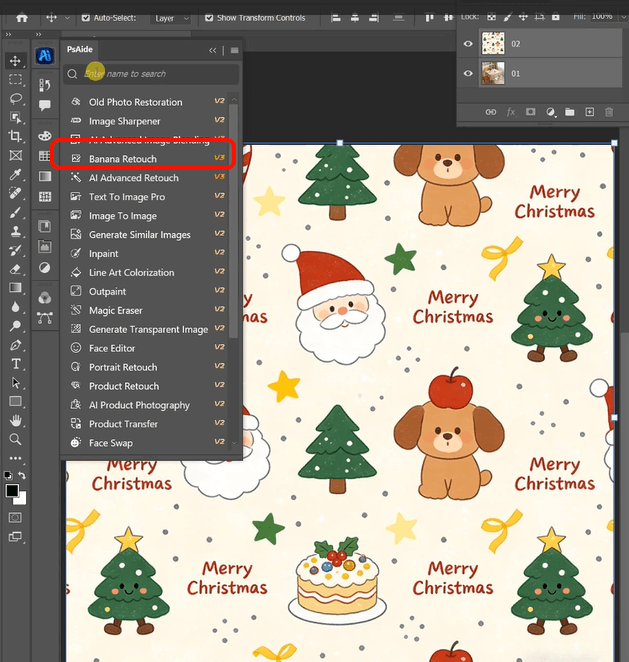This screenshot has width=629, height=662.
Task: Click the Align left edges button
Action: pos(336,18)
